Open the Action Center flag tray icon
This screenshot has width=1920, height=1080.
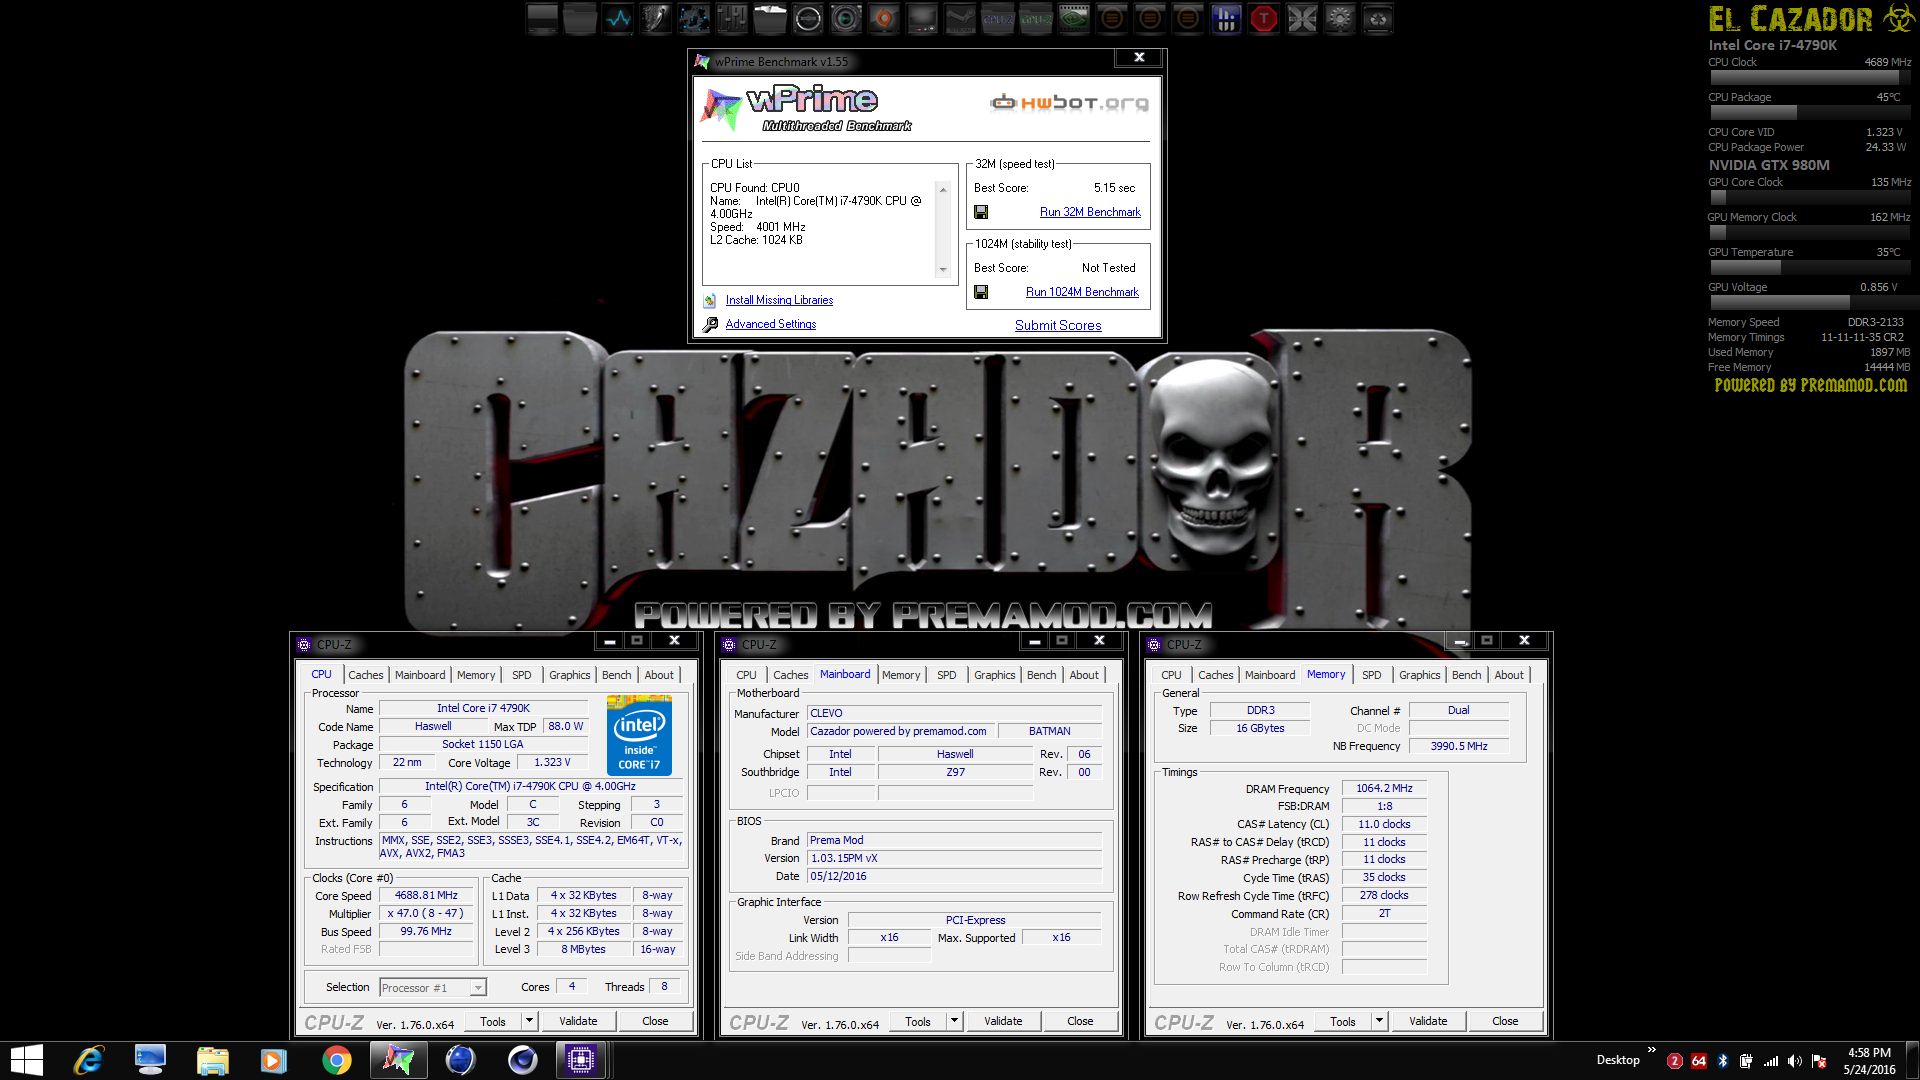tap(1819, 1061)
